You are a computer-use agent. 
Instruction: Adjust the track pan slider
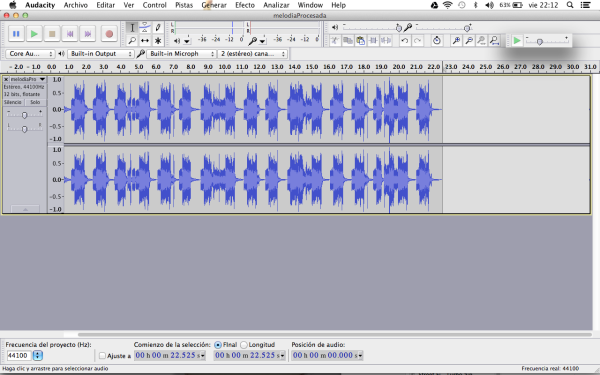click(x=24, y=129)
